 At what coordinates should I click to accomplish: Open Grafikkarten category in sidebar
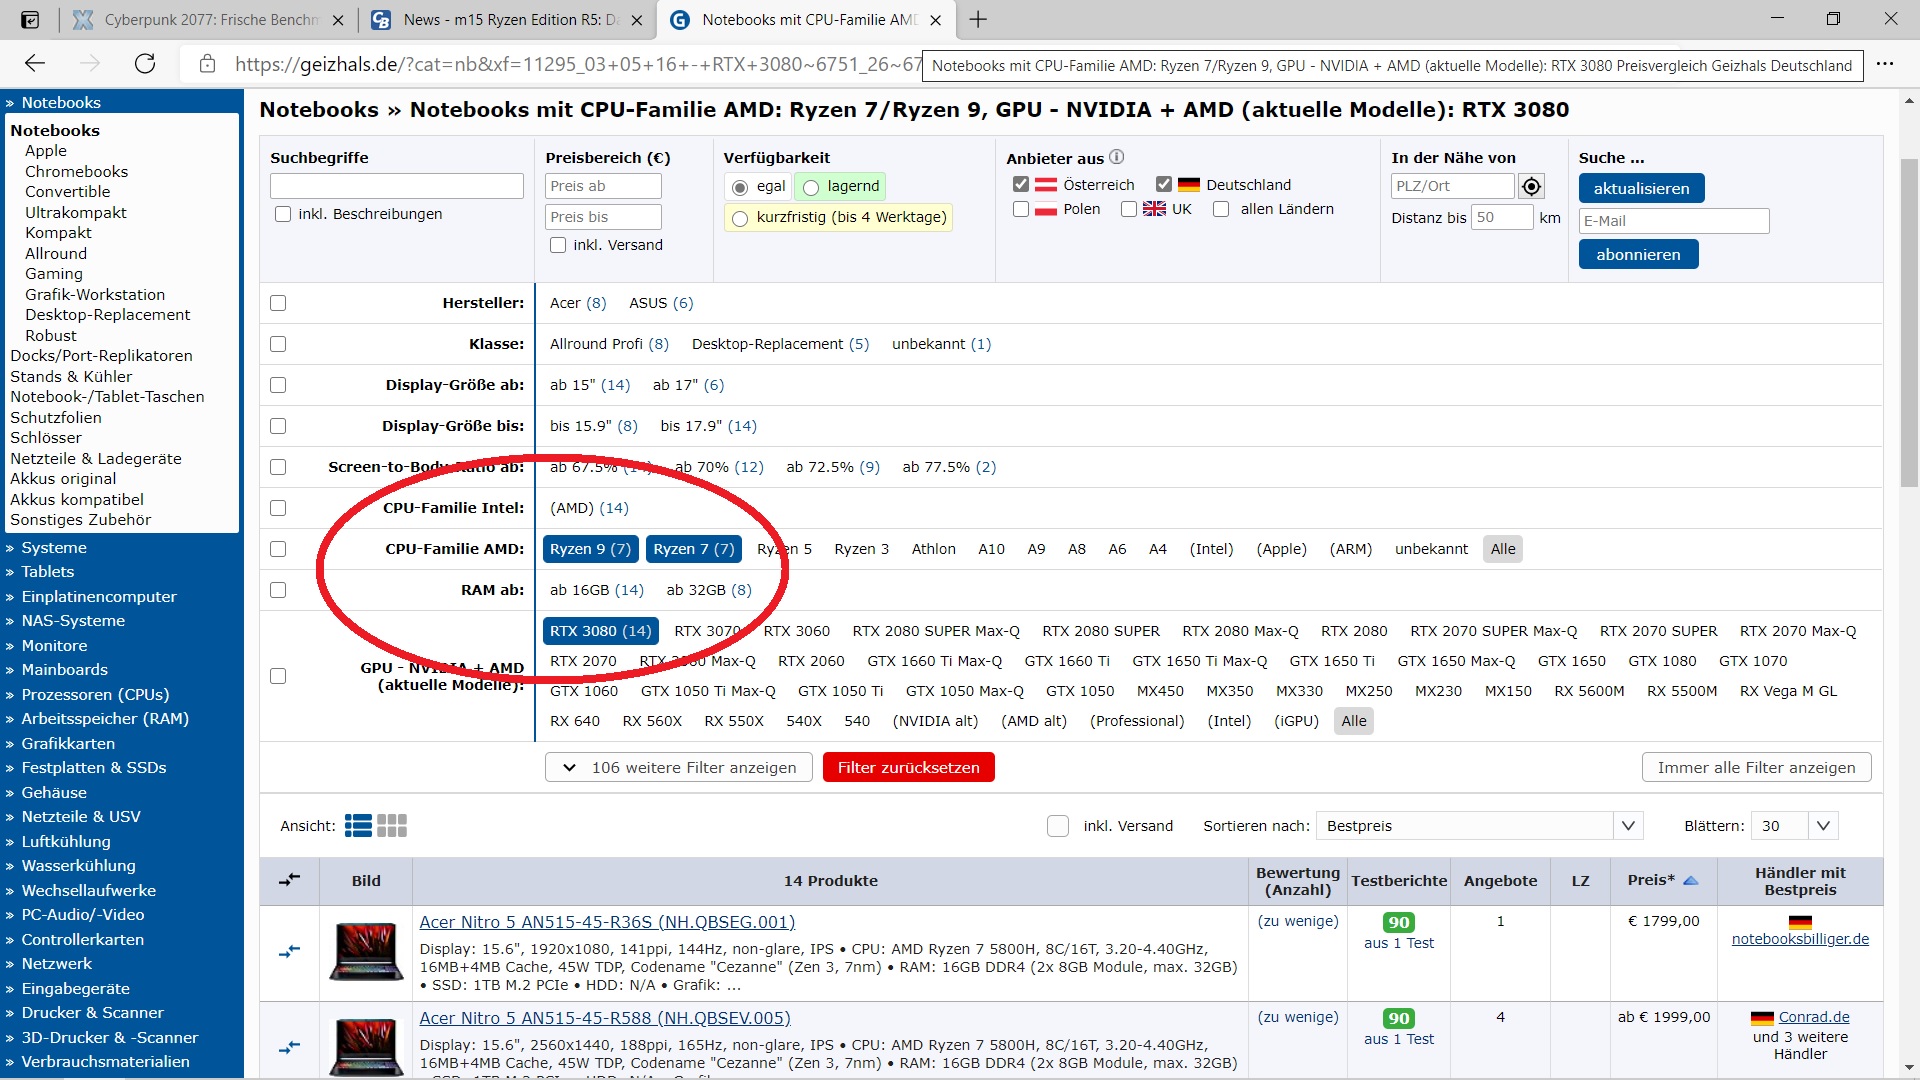click(68, 743)
